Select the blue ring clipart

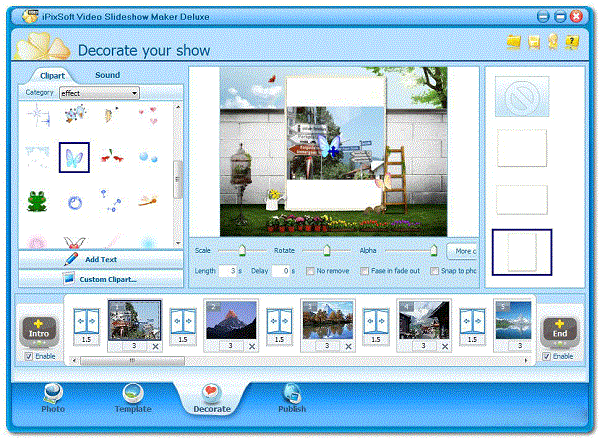(x=75, y=202)
